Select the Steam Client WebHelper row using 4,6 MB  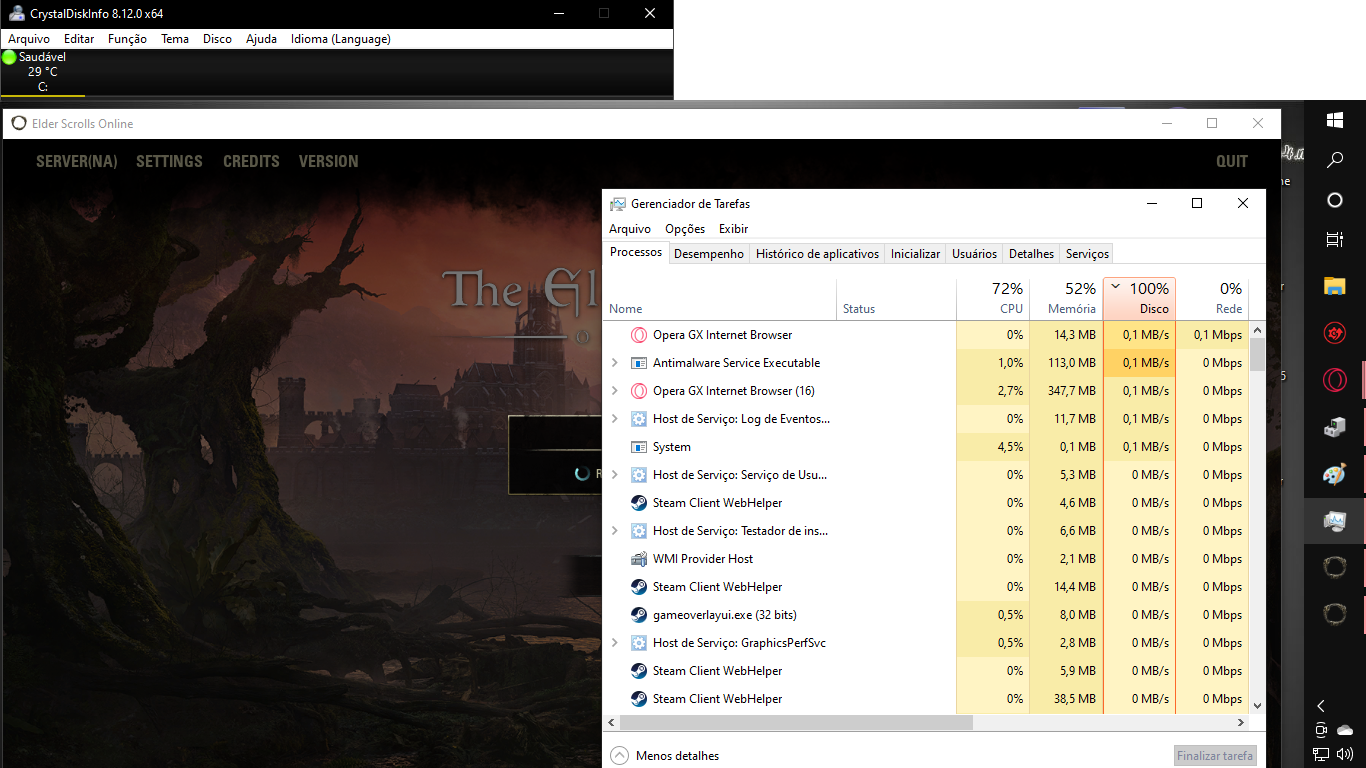pyautogui.click(x=927, y=503)
